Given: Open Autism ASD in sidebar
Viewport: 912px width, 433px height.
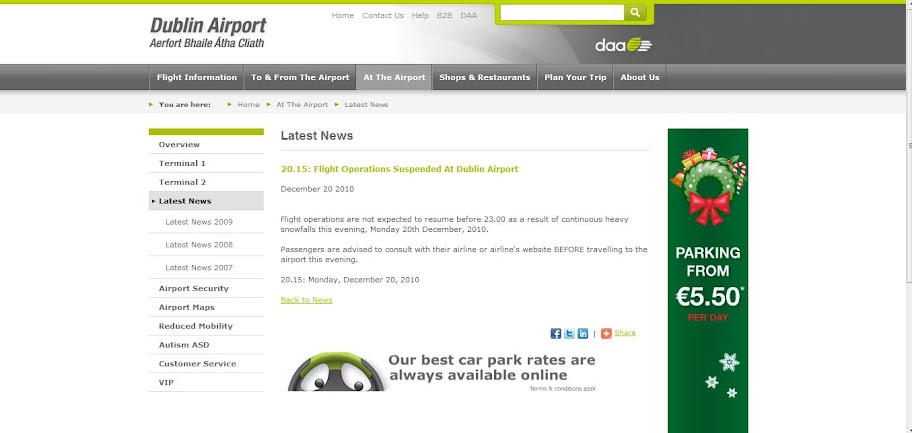Looking at the screenshot, I should tap(206, 345).
